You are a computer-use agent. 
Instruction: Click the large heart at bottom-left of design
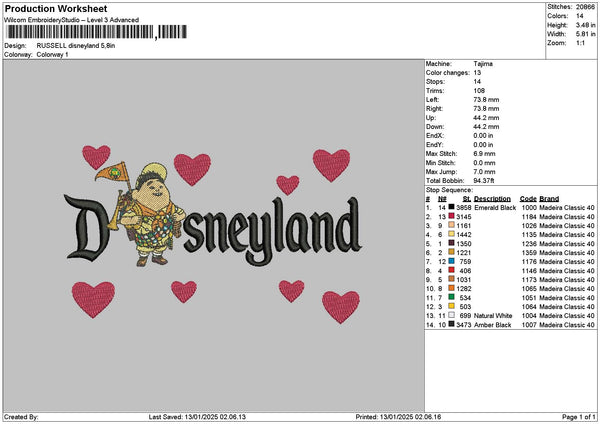pyautogui.click(x=93, y=299)
